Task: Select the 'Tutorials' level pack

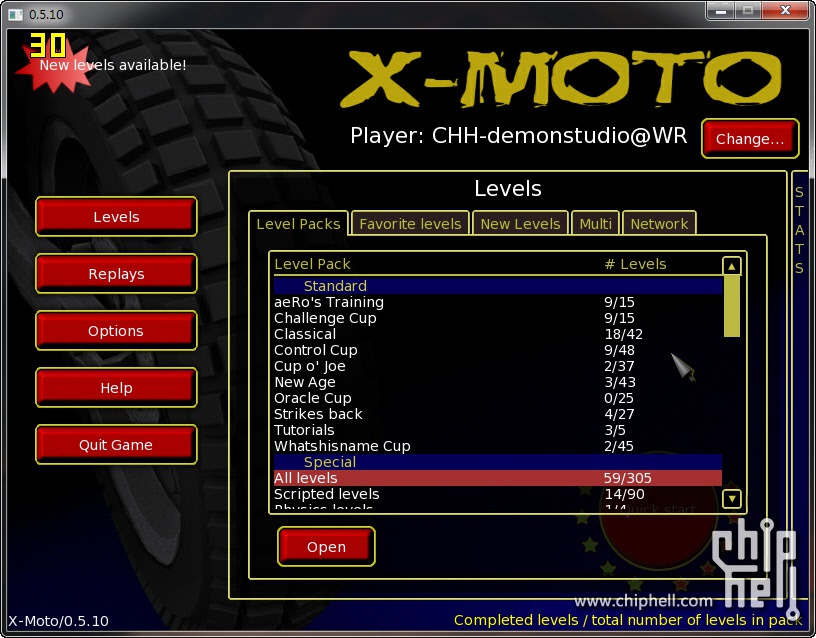Action: click(x=498, y=430)
